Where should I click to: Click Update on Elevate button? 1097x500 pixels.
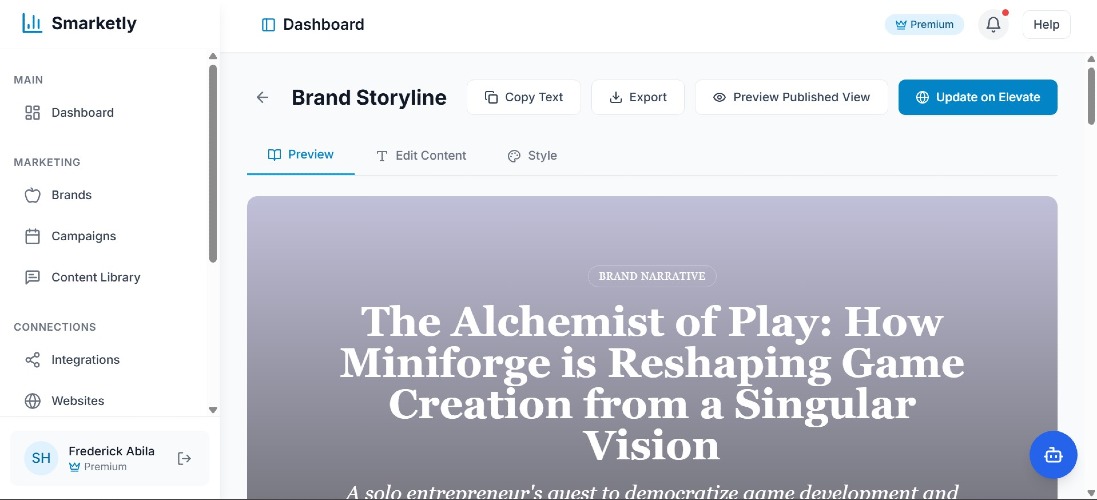point(977,97)
